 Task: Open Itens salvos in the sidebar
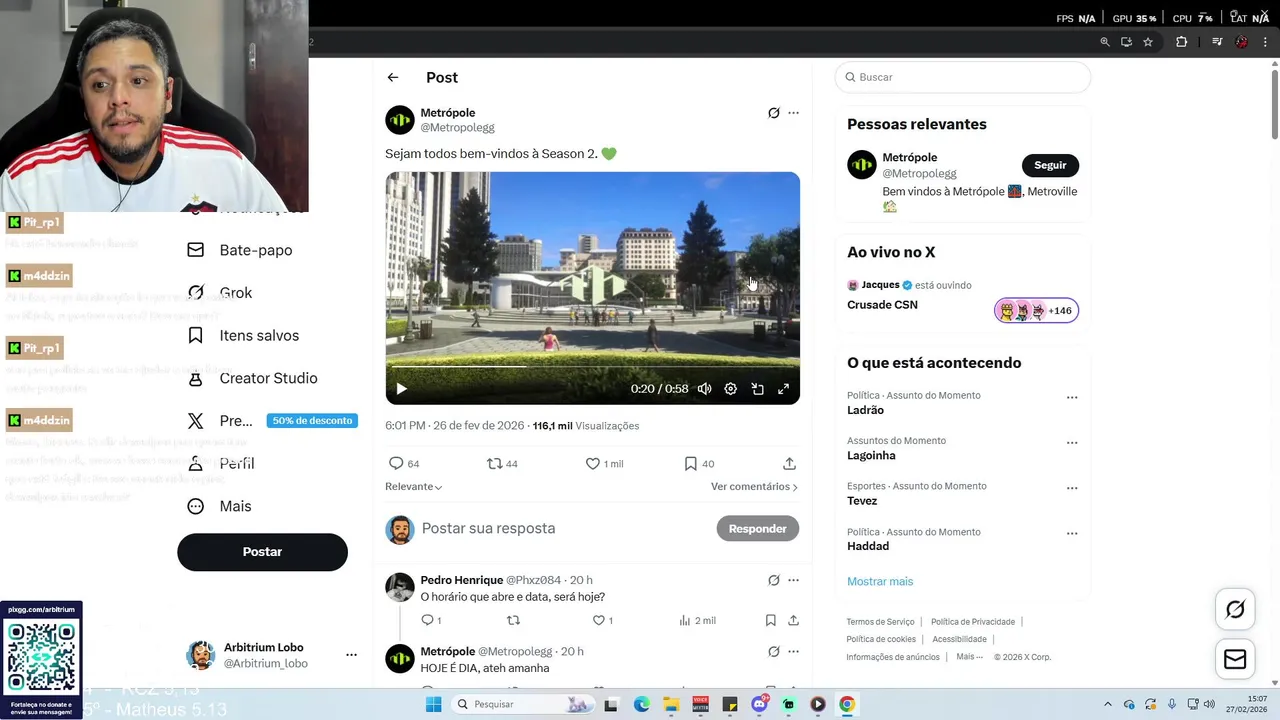point(243,336)
